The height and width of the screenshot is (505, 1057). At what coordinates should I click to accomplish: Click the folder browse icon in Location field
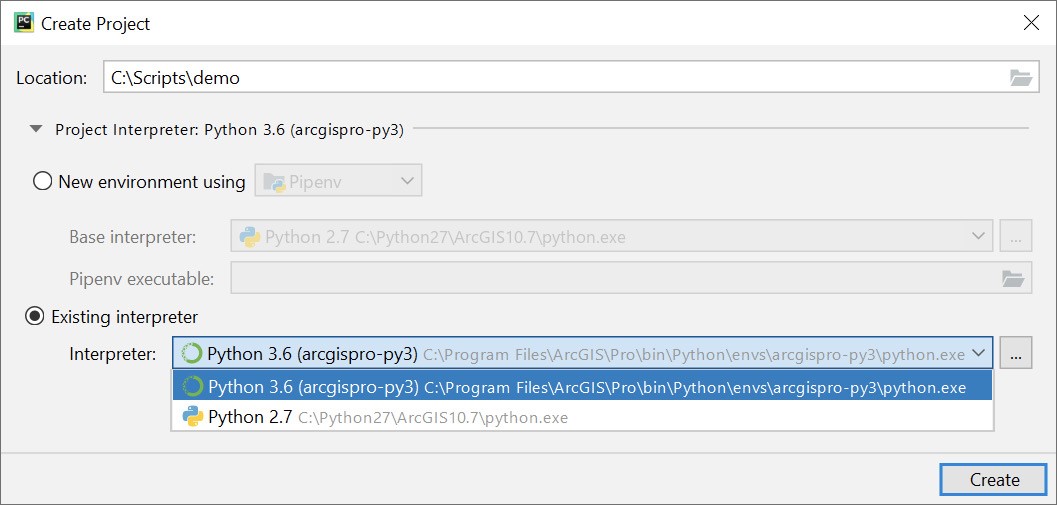1021,78
